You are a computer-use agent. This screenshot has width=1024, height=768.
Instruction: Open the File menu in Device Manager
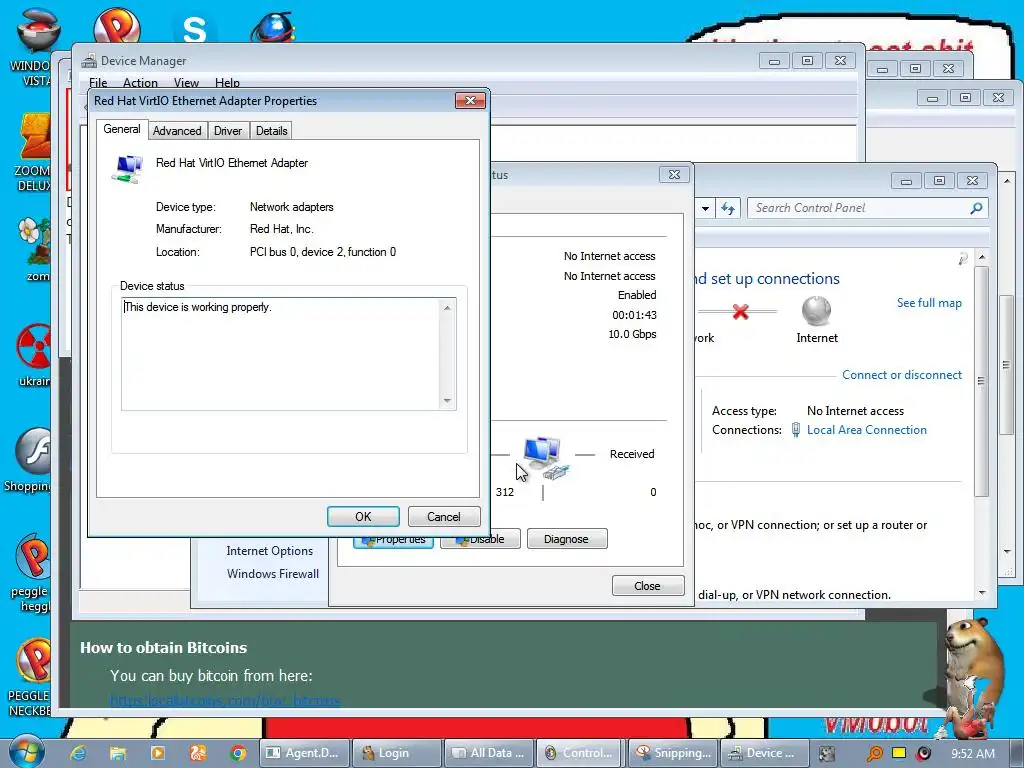(98, 83)
